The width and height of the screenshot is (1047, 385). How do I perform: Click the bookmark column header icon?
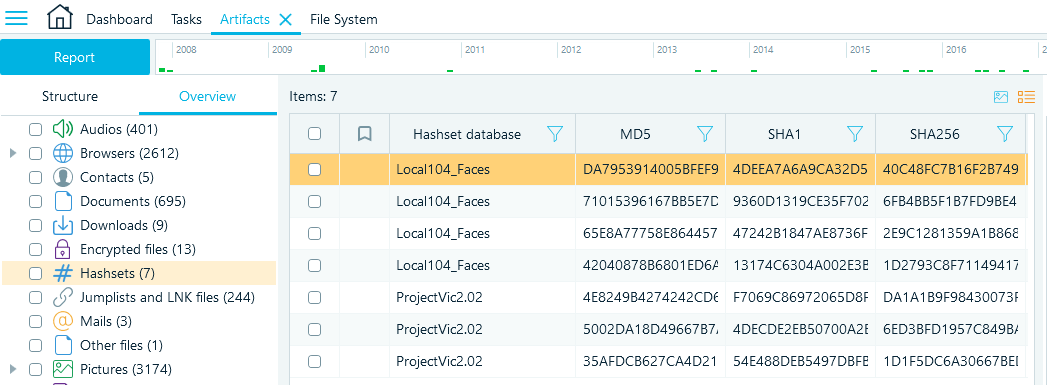pos(364,134)
